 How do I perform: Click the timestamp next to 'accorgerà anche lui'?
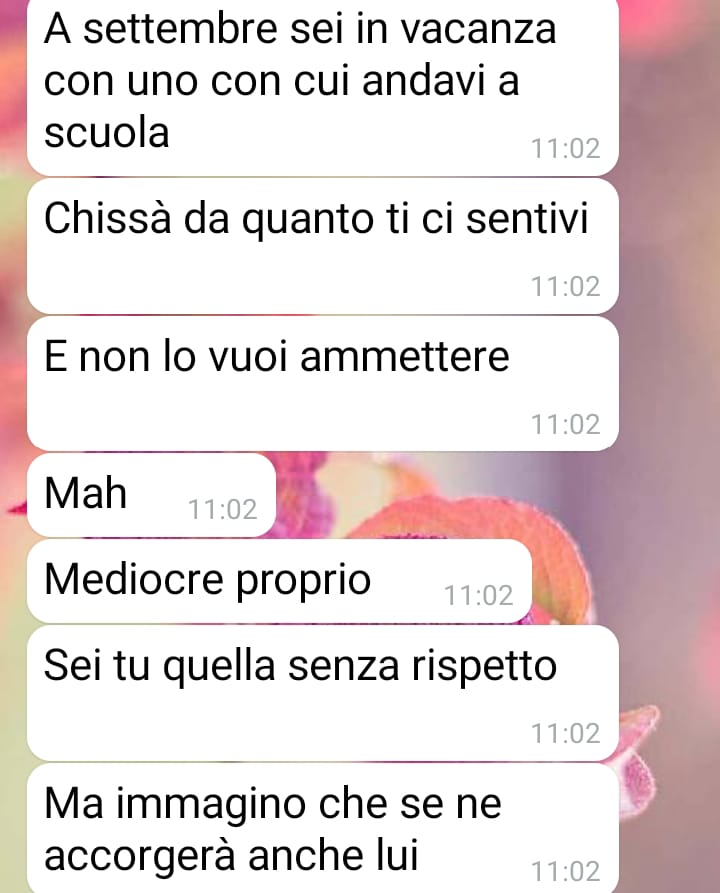point(566,871)
